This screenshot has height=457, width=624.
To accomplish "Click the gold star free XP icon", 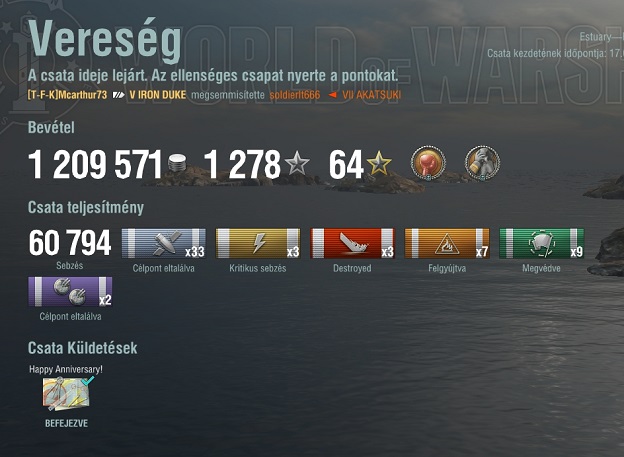I will pyautogui.click(x=379, y=164).
